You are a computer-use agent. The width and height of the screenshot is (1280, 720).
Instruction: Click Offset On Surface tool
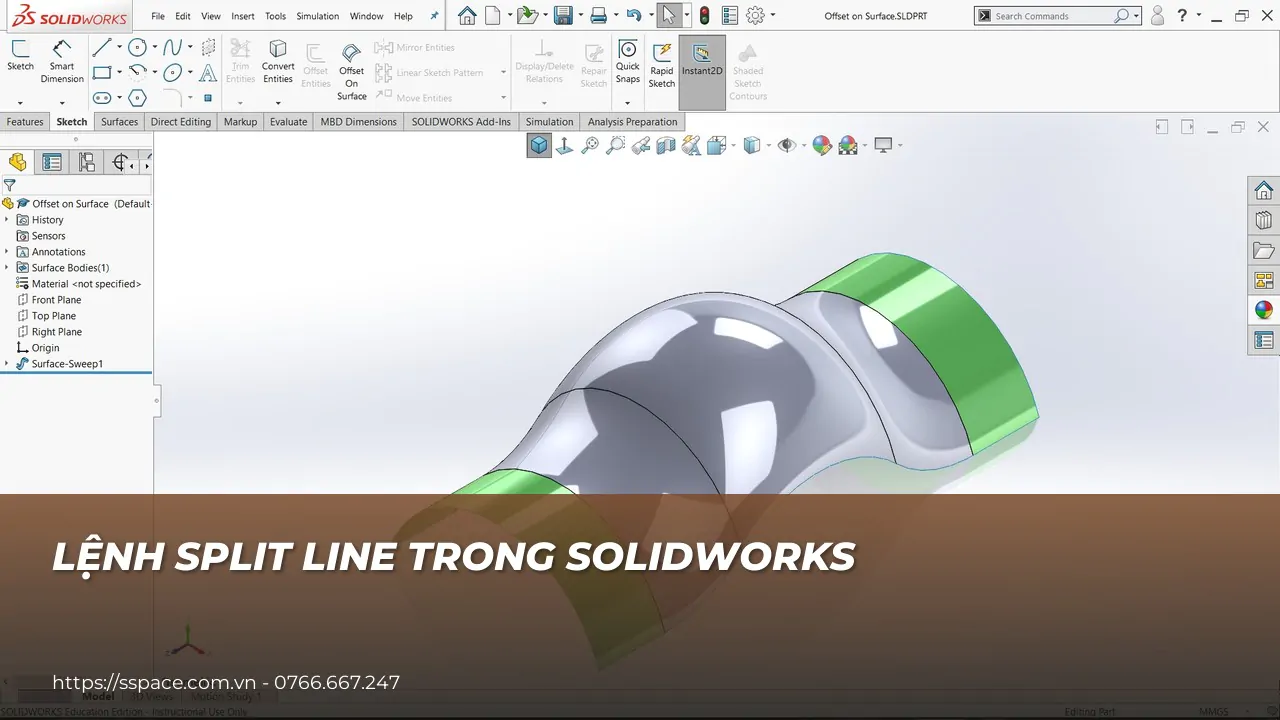coord(351,72)
